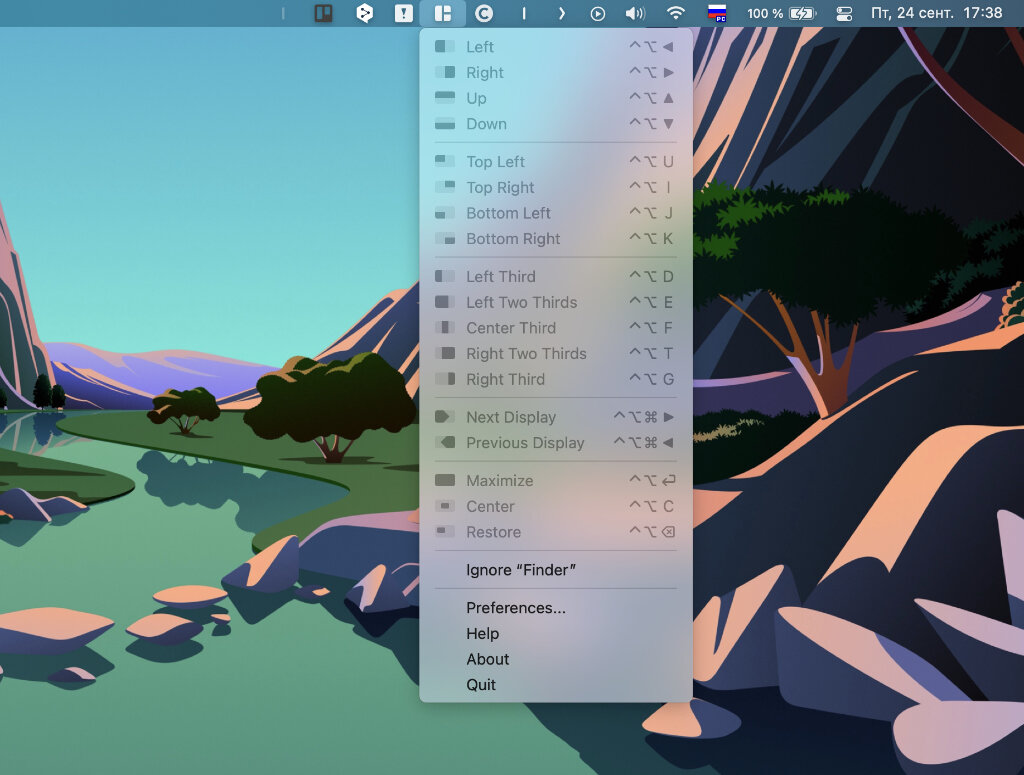Open the Wi-Fi status menu
The height and width of the screenshot is (775, 1024).
pos(676,13)
